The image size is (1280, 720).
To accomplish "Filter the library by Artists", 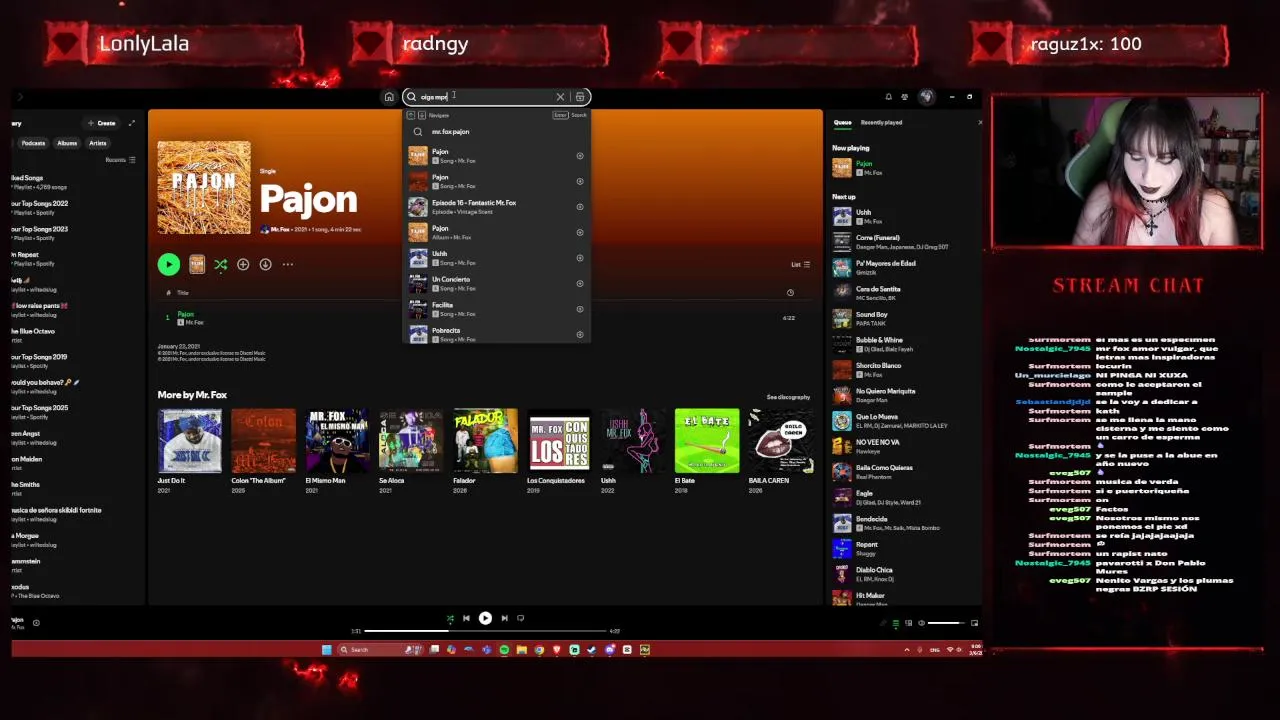I will point(98,143).
